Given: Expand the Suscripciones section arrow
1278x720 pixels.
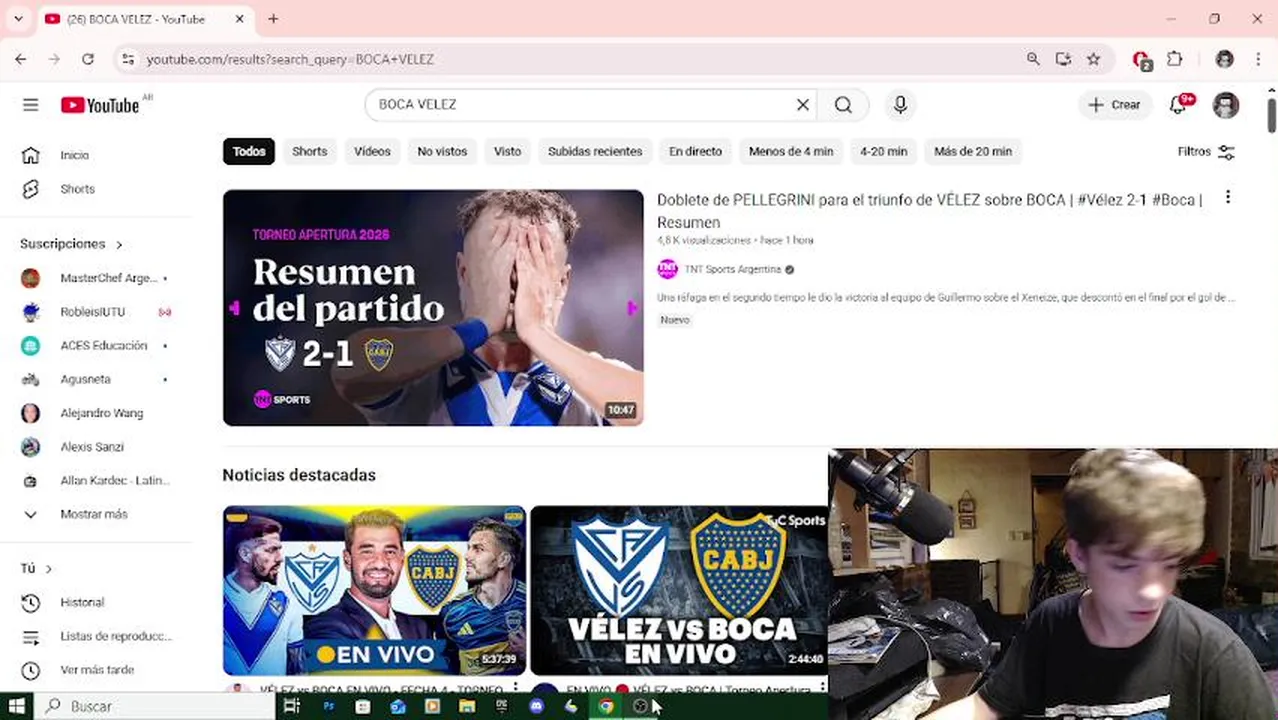Looking at the screenshot, I should pyautogui.click(x=119, y=244).
